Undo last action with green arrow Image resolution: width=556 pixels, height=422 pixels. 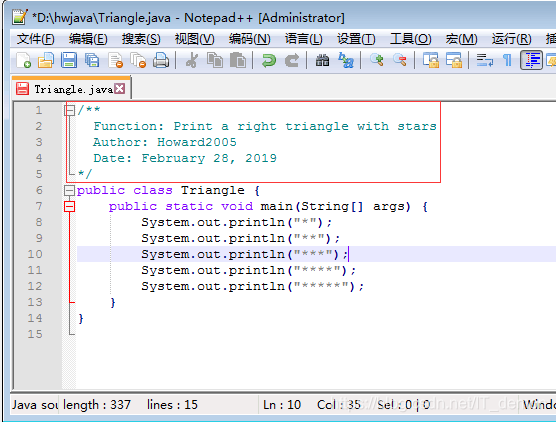click(269, 60)
